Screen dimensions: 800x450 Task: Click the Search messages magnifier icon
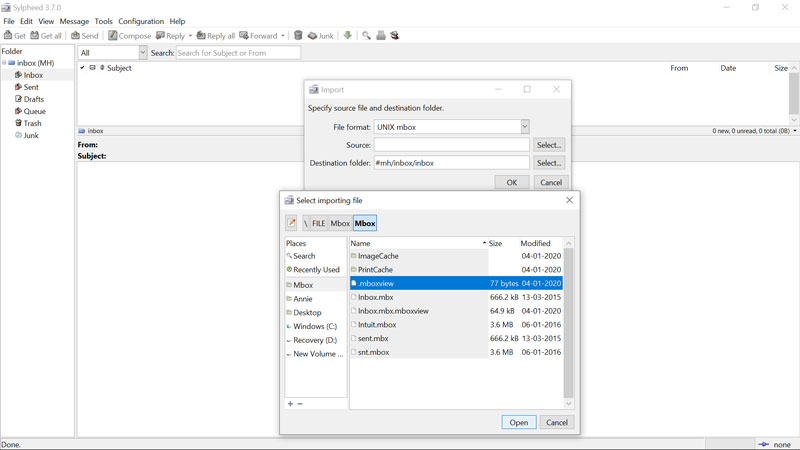pyautogui.click(x=366, y=35)
